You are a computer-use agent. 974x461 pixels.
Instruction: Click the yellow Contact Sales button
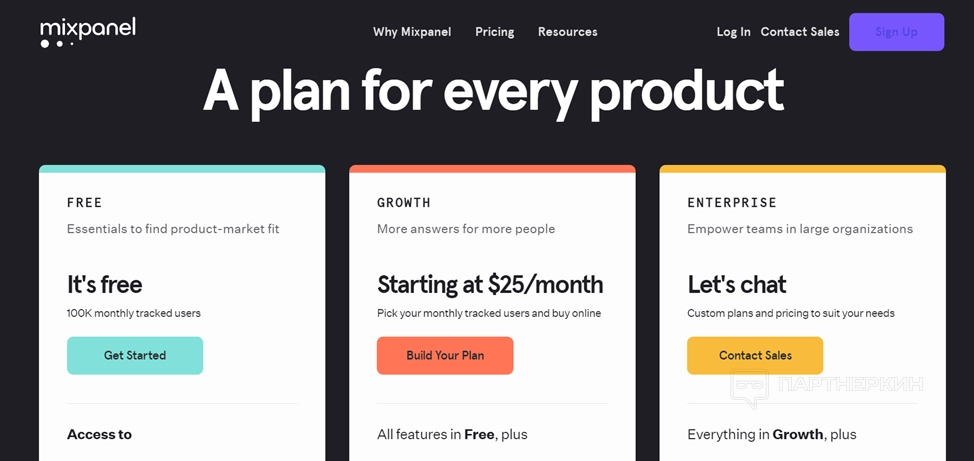pyautogui.click(x=755, y=355)
